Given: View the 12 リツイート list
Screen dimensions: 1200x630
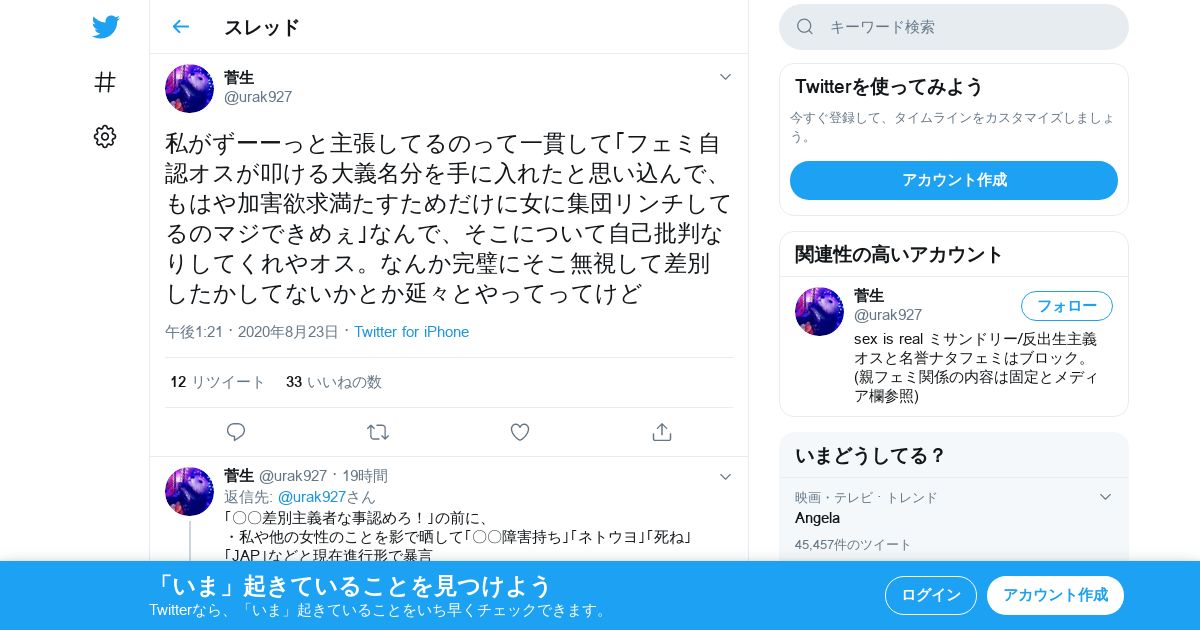Looking at the screenshot, I should 218,382.
